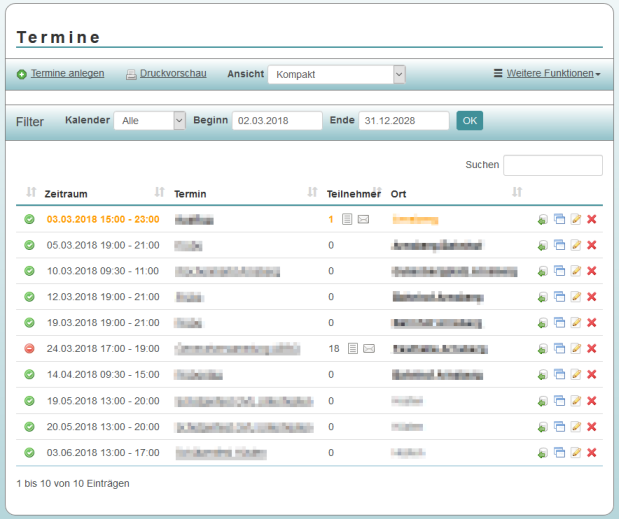The image size is (619, 519).
Task: Open the Ansicht dropdown showing Kompakt
Action: pos(336,74)
